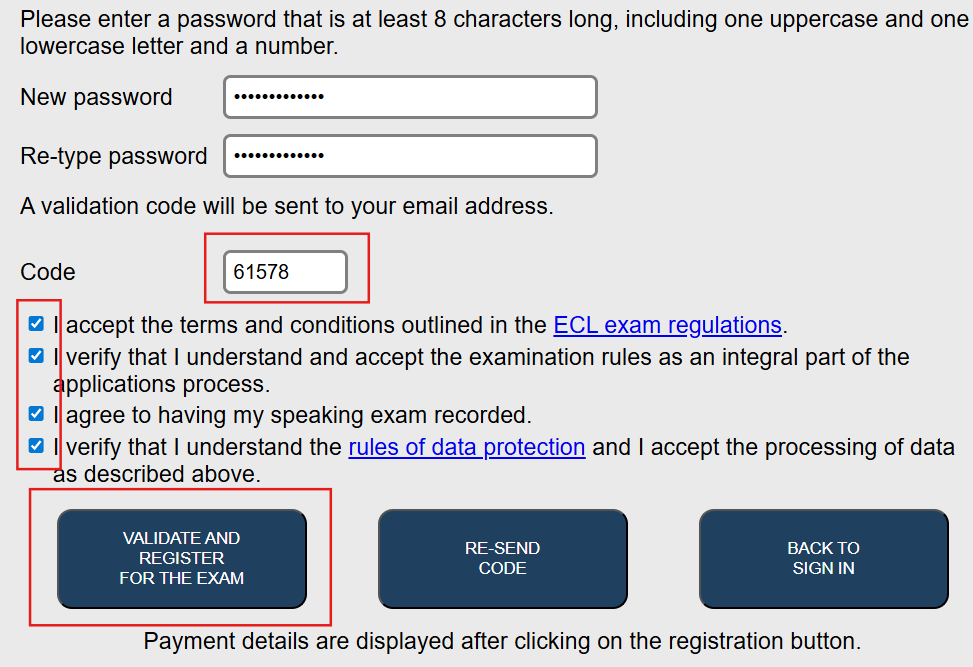The height and width of the screenshot is (667, 973).
Task: Click the Re-send Code button
Action: (x=502, y=558)
